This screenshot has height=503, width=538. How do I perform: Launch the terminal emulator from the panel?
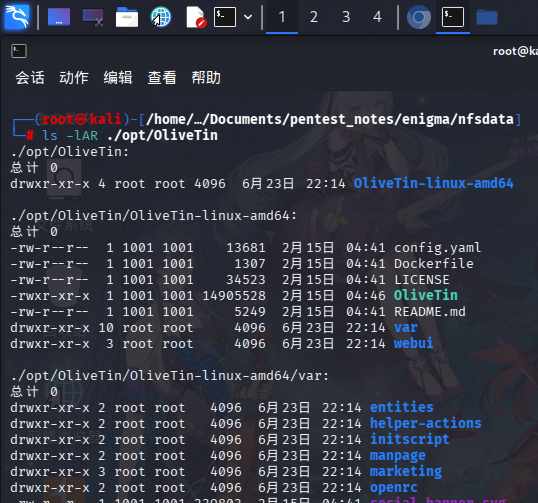click(x=225, y=17)
